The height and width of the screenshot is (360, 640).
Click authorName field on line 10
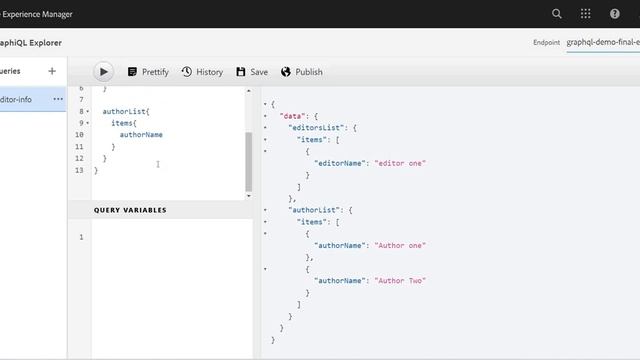coord(141,135)
